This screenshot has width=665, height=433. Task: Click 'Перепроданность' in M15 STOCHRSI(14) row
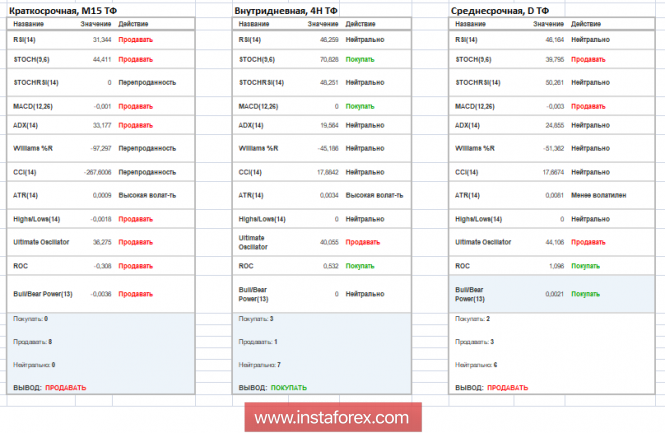point(147,83)
